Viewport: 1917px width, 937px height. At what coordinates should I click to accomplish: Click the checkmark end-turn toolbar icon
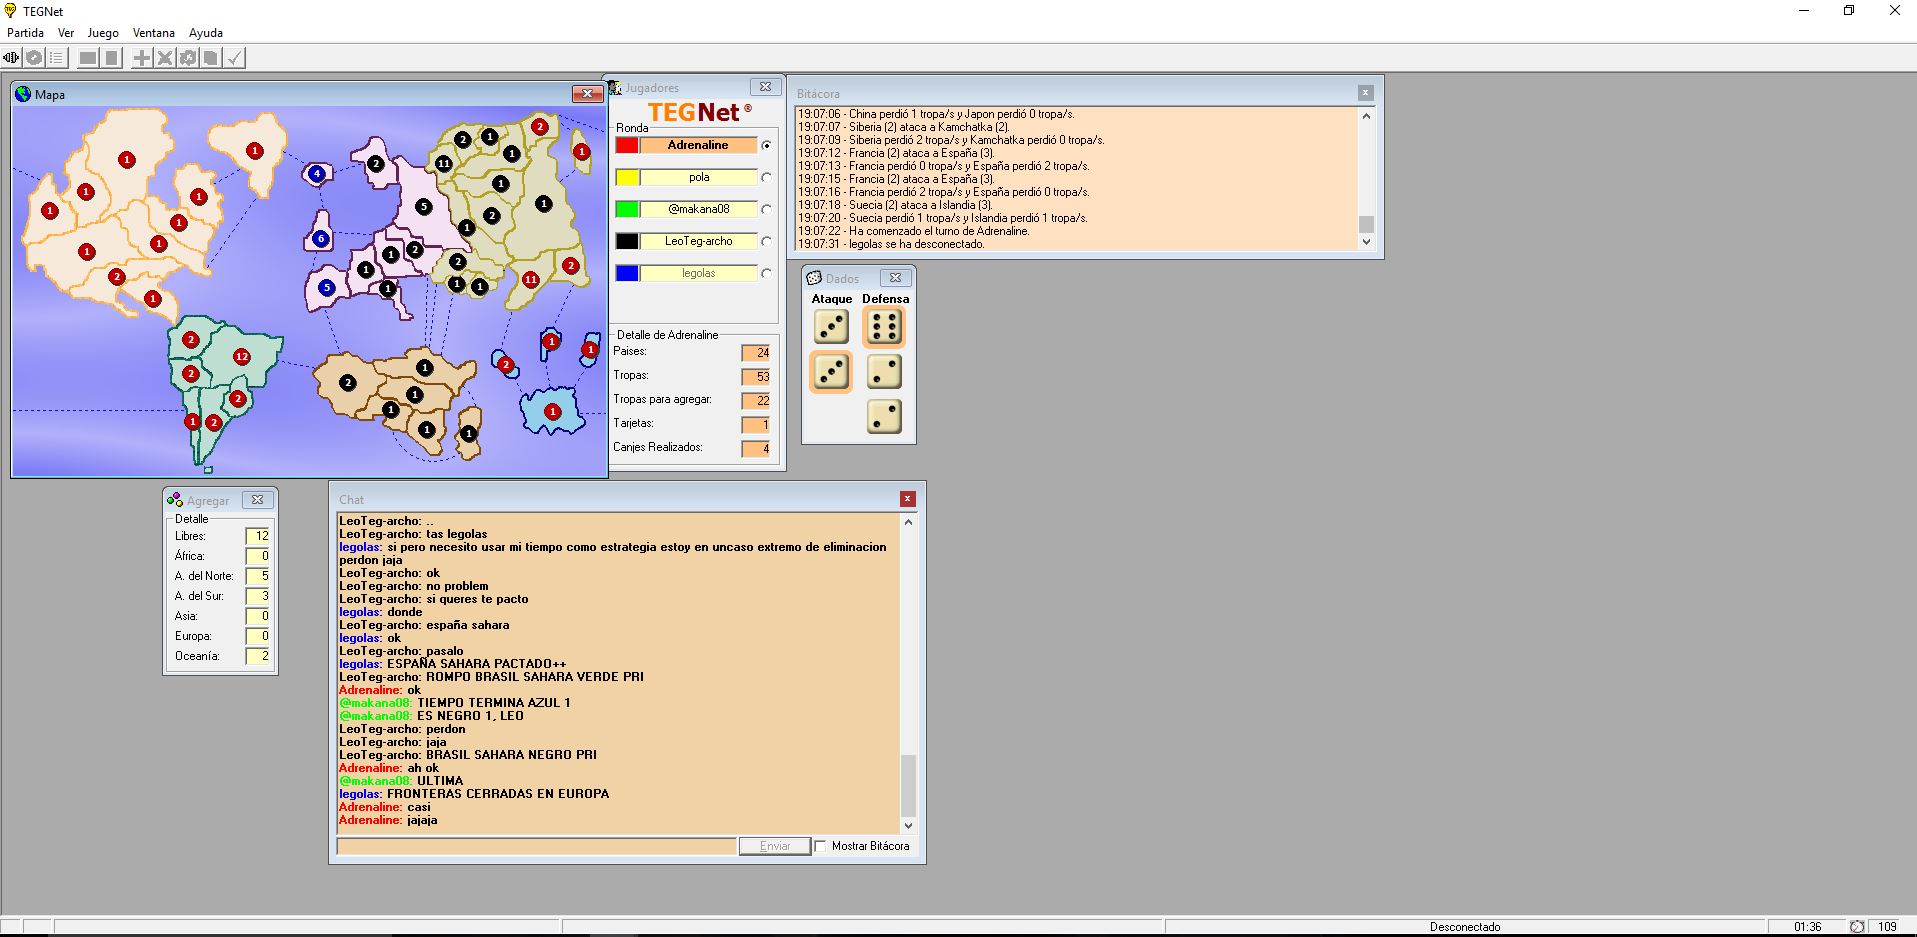(234, 58)
